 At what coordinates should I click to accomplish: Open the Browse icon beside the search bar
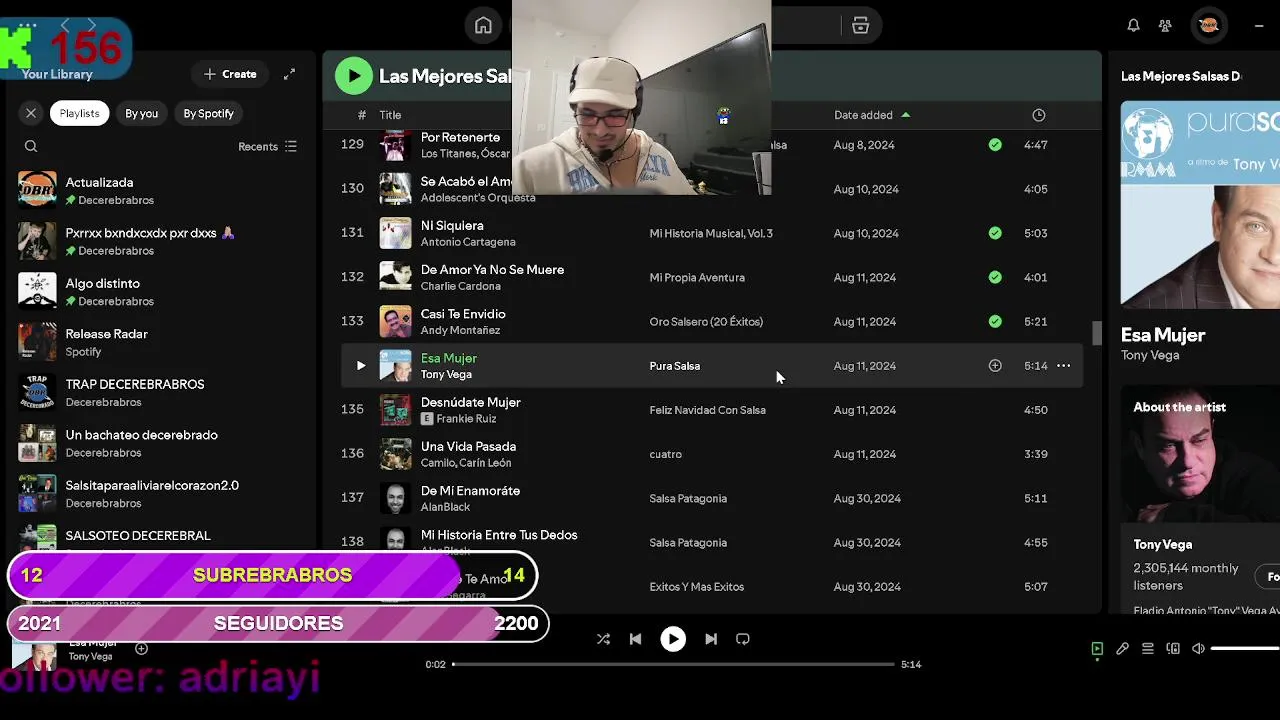pyautogui.click(x=860, y=26)
